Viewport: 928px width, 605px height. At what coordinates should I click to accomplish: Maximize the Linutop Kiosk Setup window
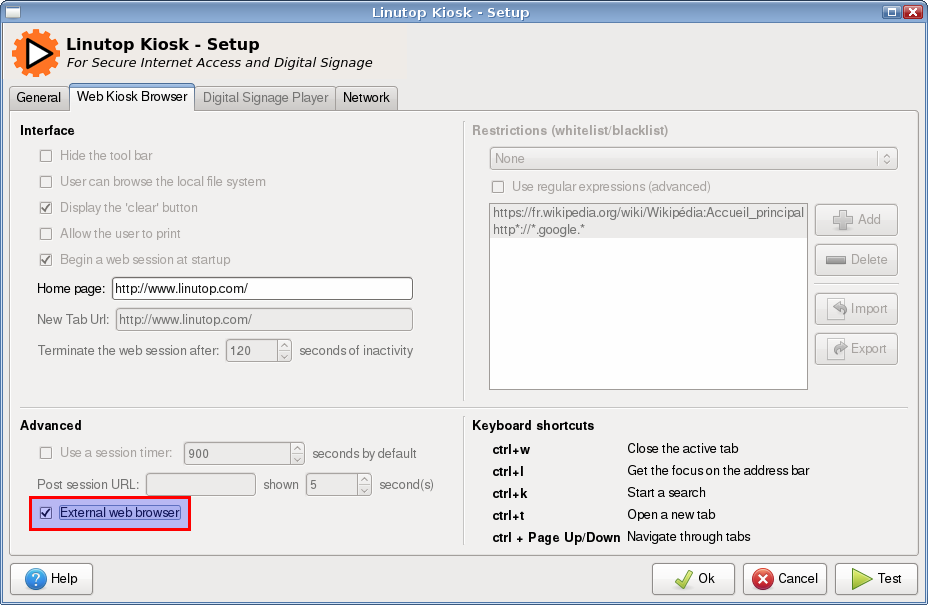coord(891,12)
